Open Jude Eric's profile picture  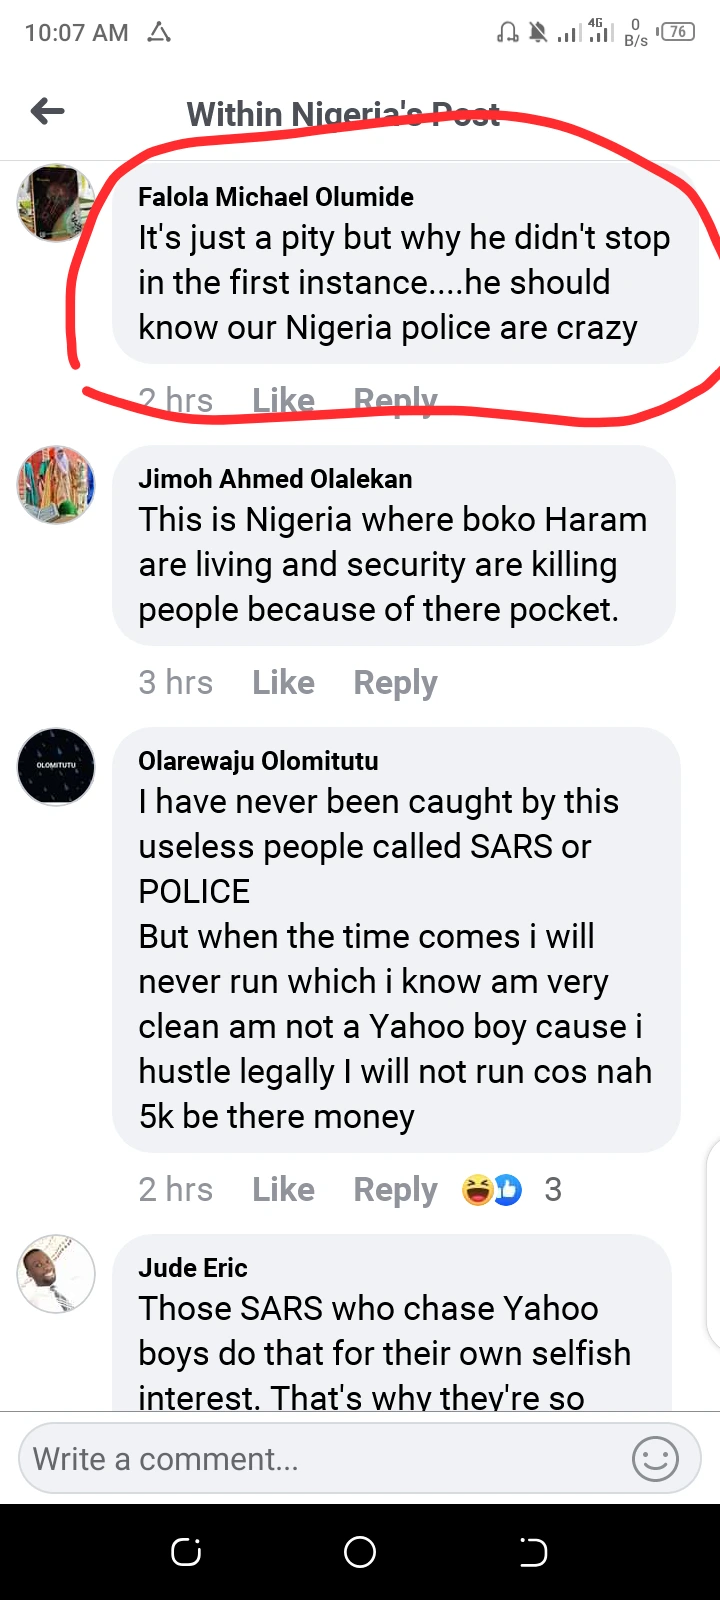point(56,1273)
